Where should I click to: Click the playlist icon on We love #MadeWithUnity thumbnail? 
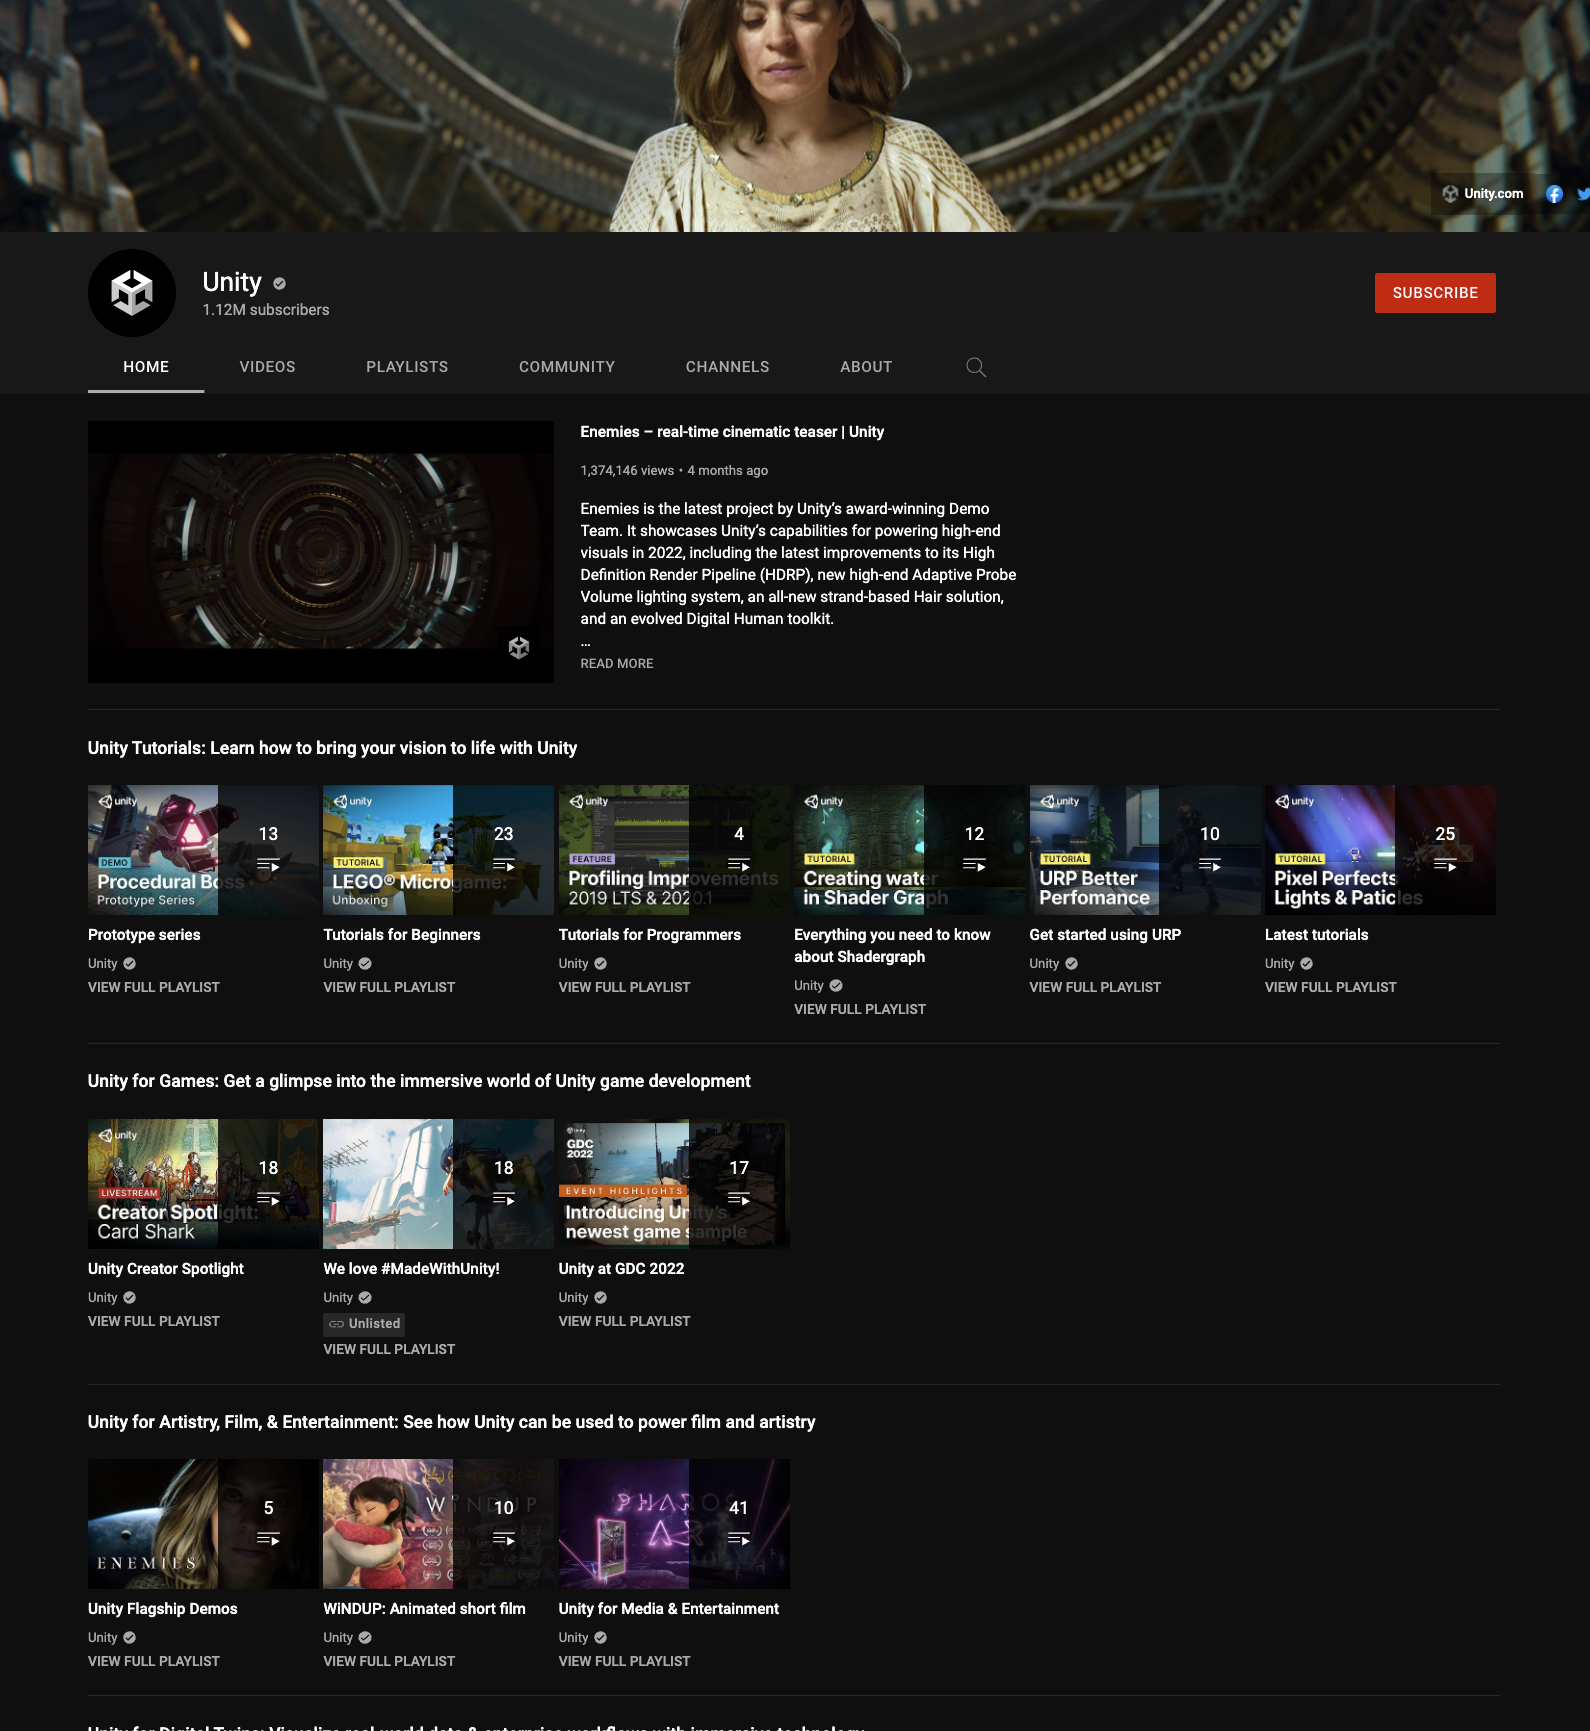[504, 1199]
